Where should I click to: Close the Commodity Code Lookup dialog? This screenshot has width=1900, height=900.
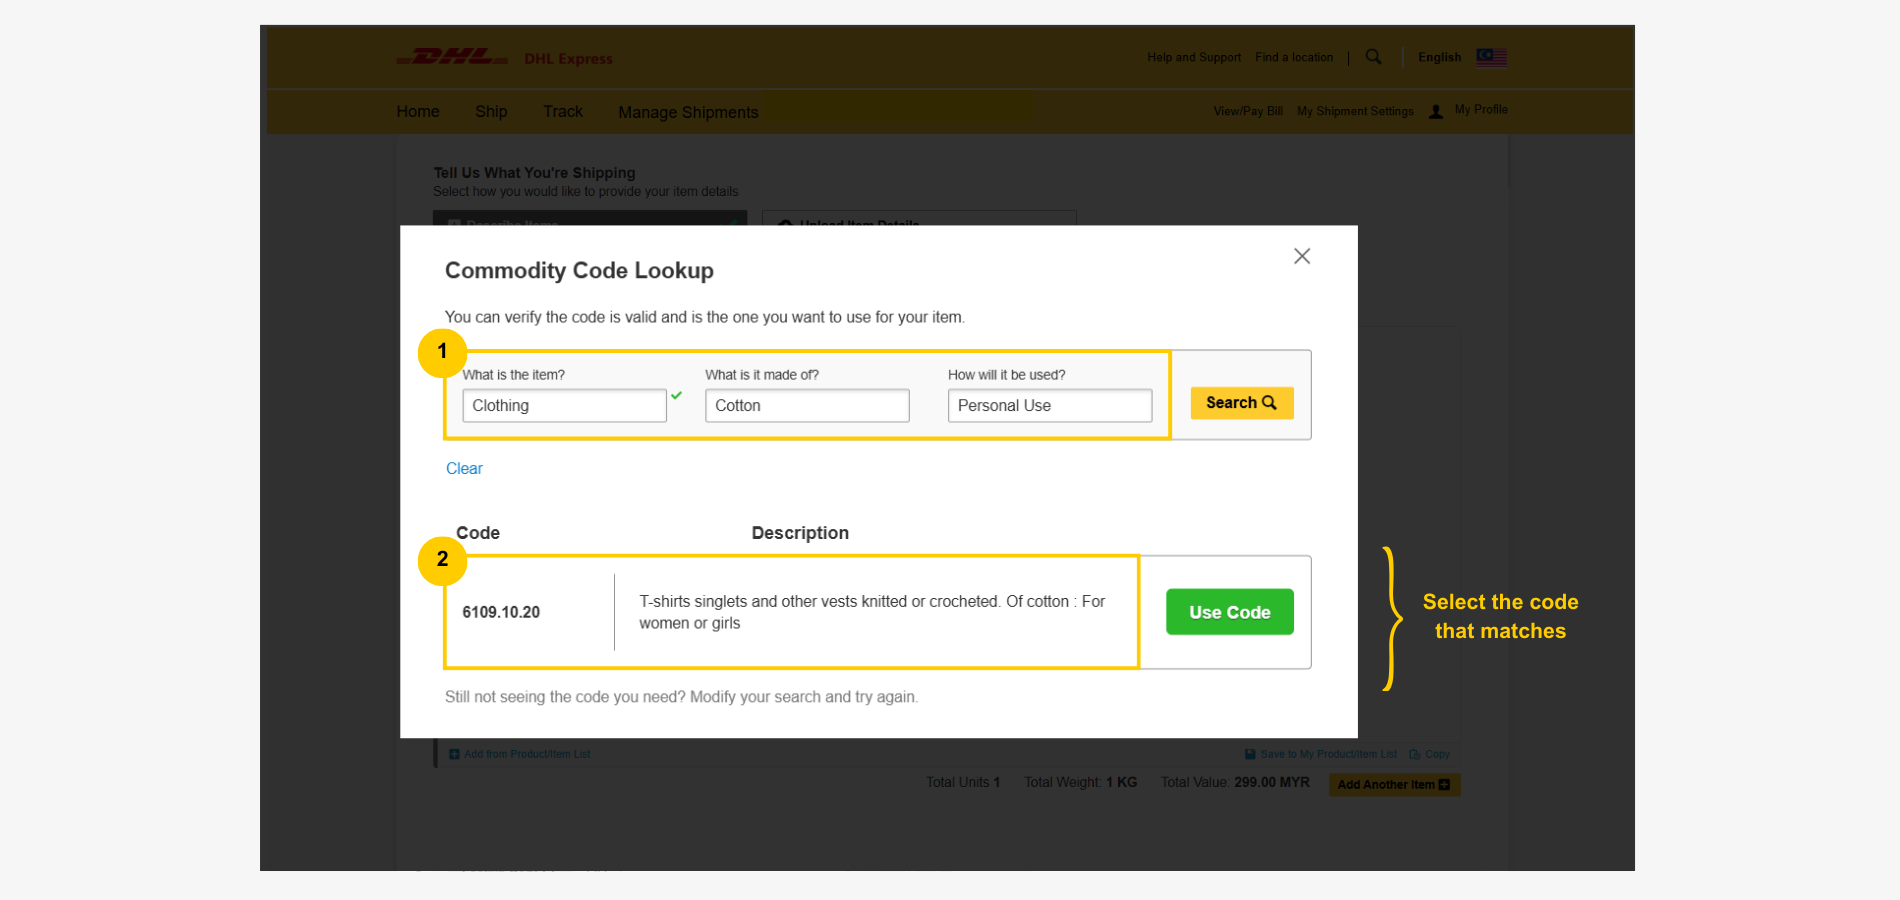pos(1301,256)
